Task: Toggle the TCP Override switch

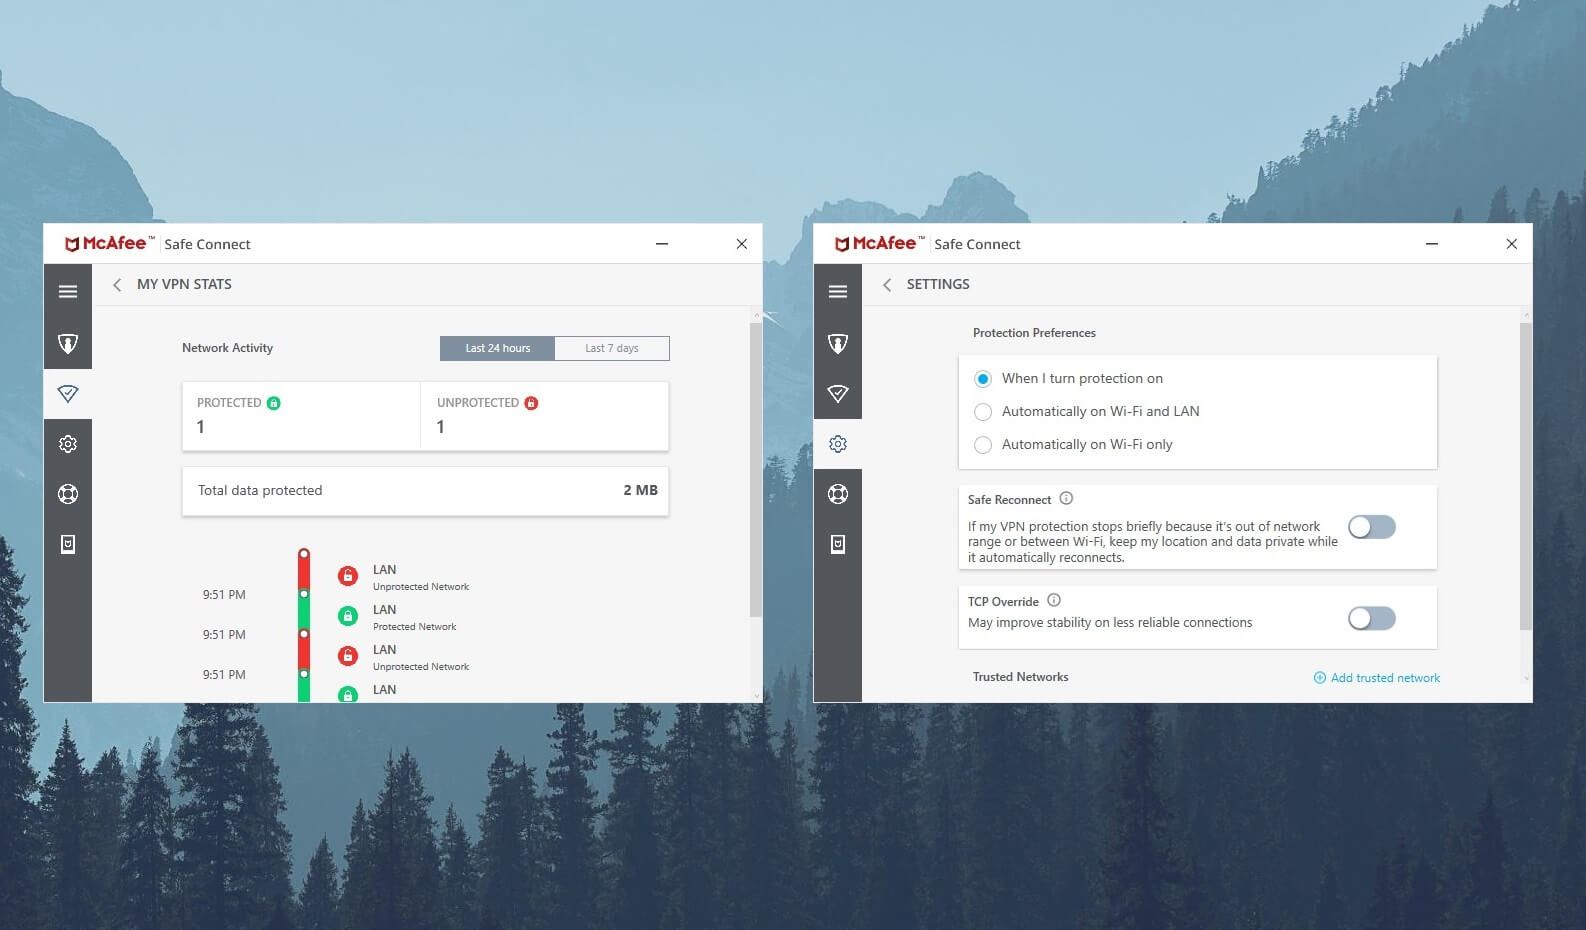Action: (x=1372, y=619)
